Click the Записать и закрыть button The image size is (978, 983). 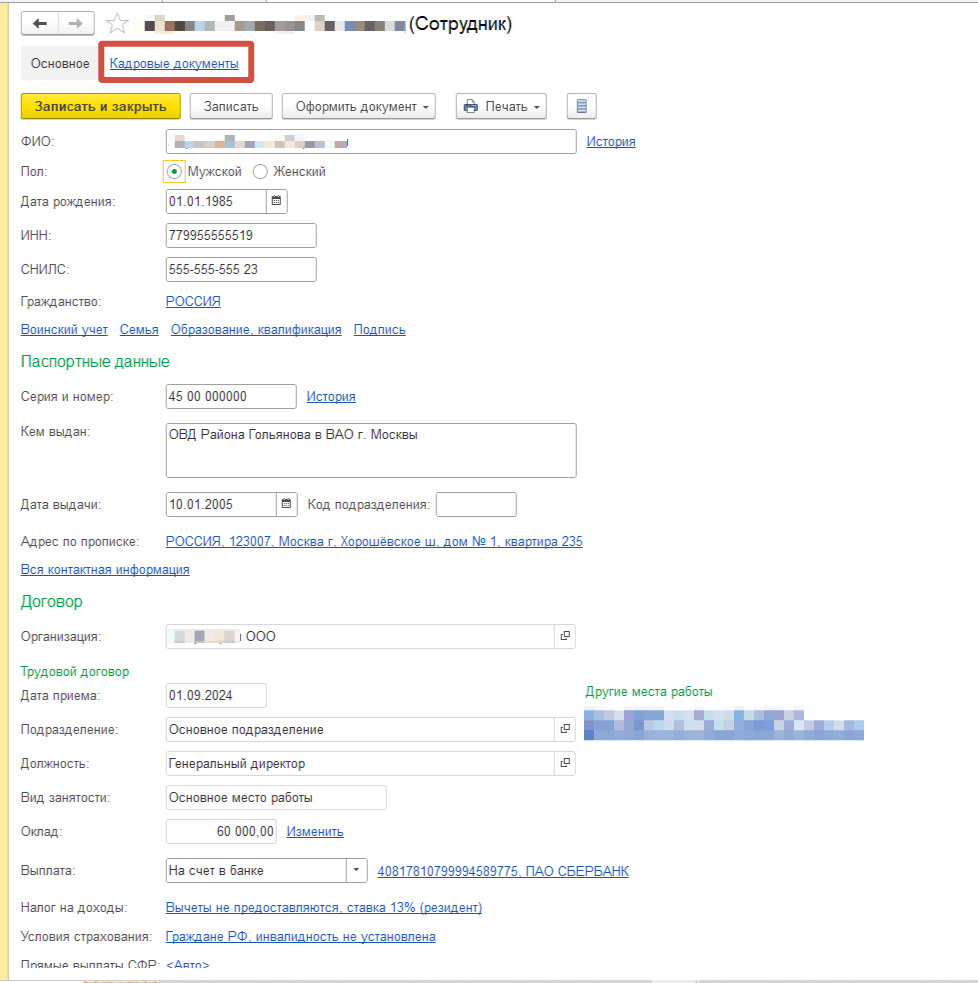point(101,107)
